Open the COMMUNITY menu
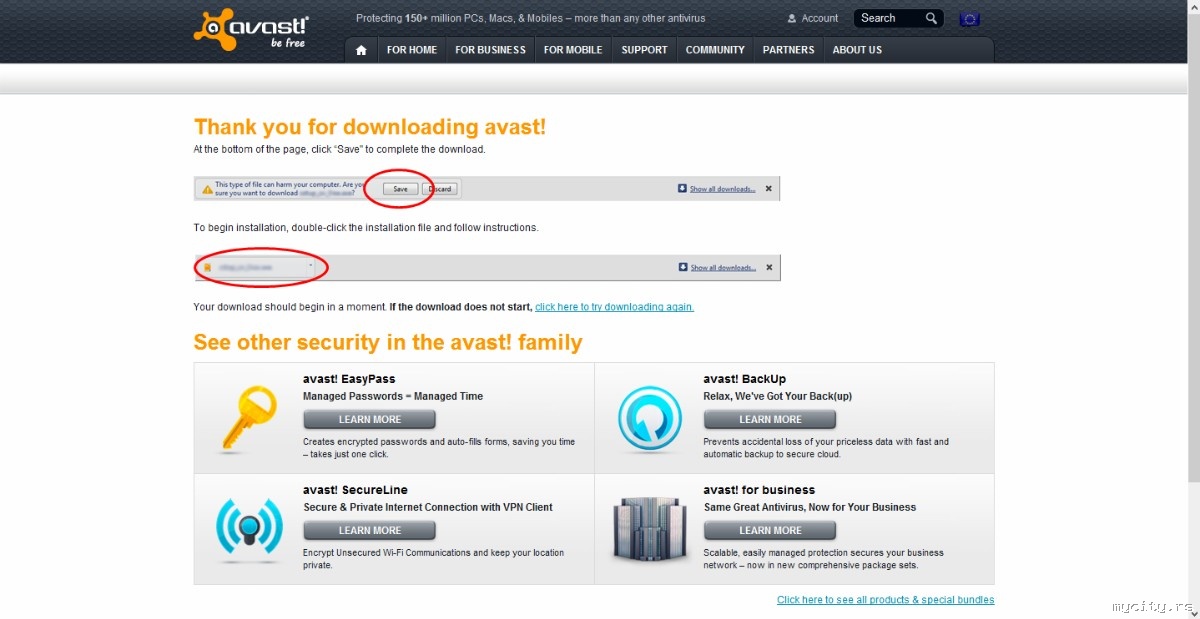Screen dimensions: 1200x619 click(x=715, y=50)
